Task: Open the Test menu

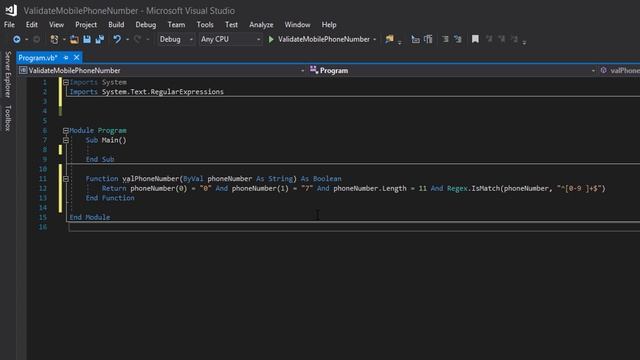Action: click(231, 24)
